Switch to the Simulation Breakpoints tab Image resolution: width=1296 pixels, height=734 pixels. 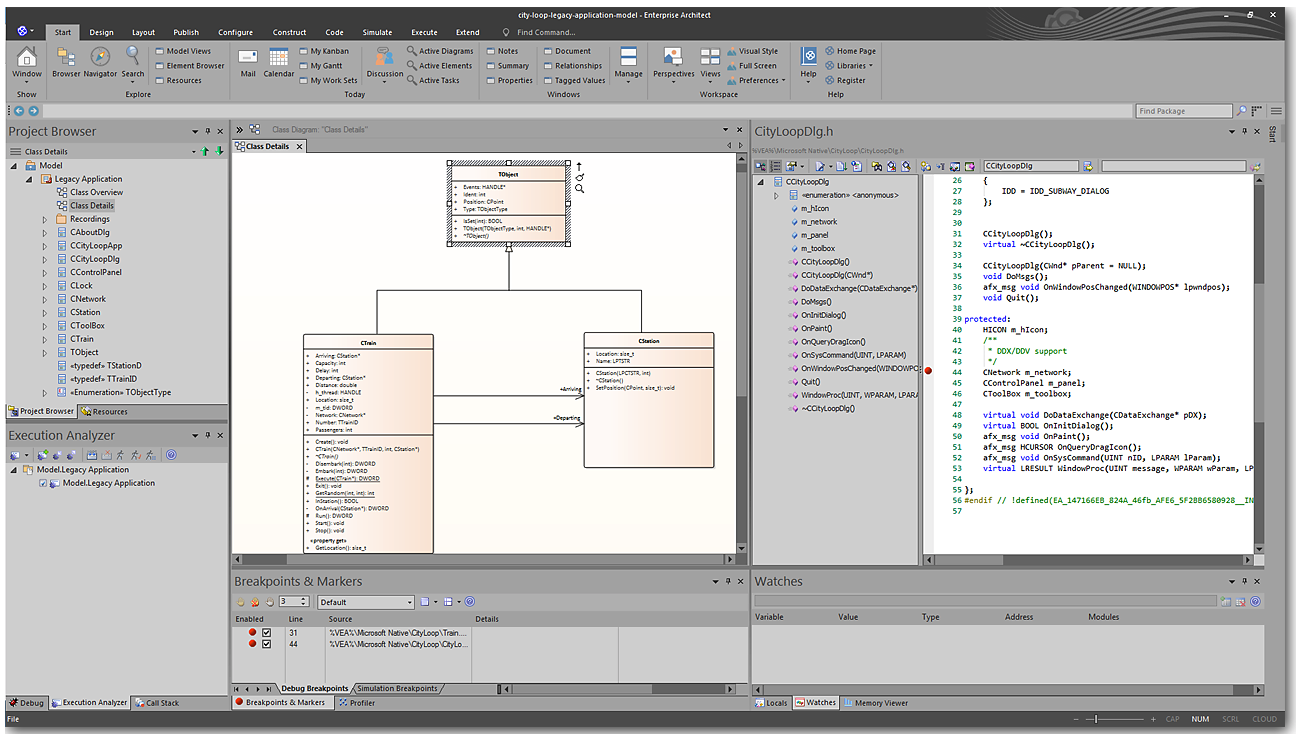[397, 689]
